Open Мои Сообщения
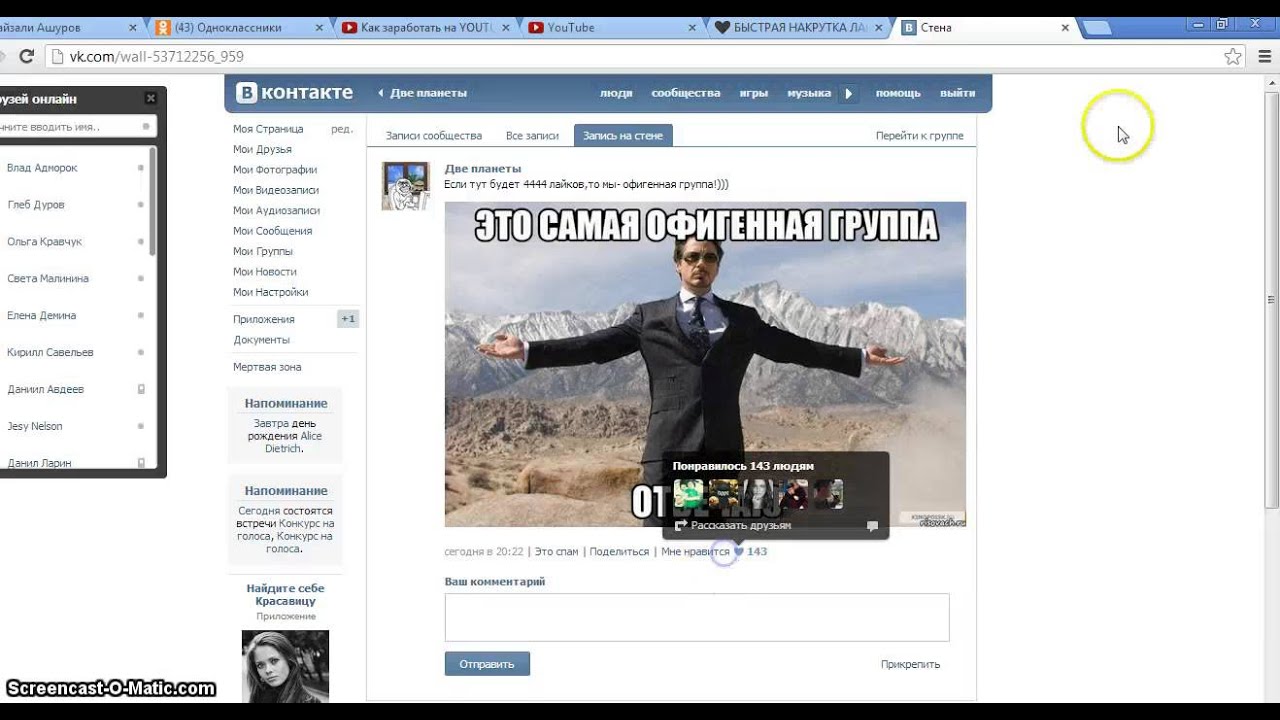Screen dimensions: 1280x720 [x=273, y=231]
